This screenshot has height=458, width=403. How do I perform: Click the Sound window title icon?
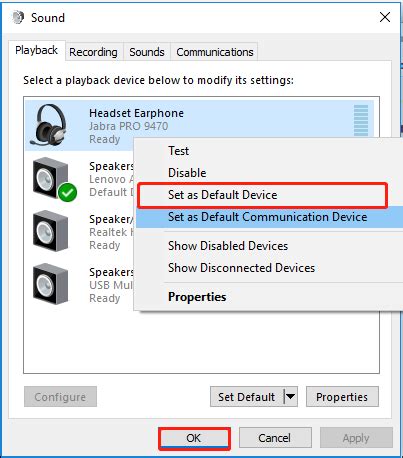[x=18, y=17]
